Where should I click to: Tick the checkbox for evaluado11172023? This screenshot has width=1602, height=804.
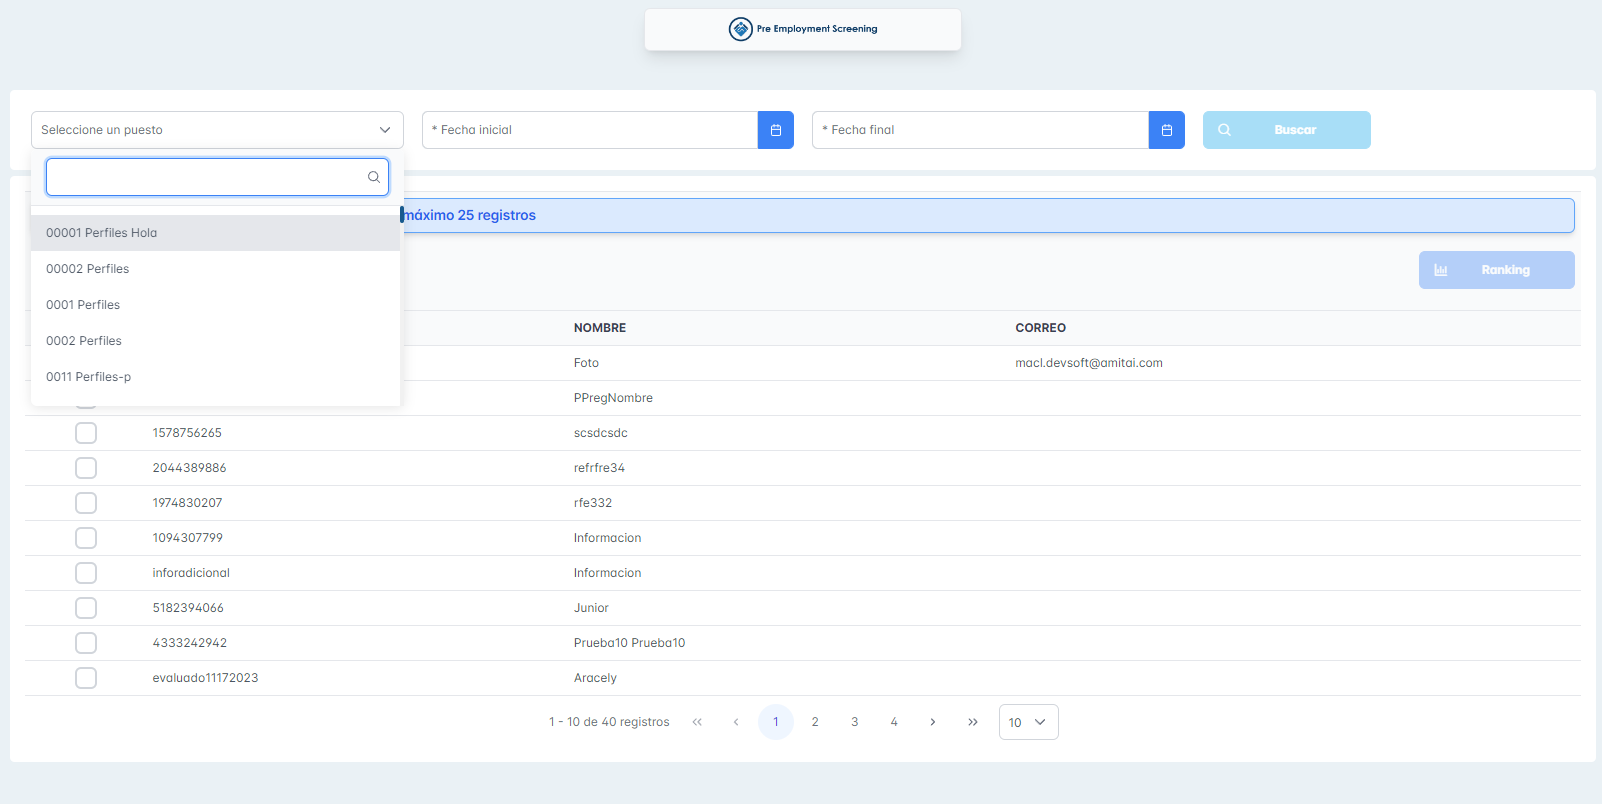tap(86, 678)
